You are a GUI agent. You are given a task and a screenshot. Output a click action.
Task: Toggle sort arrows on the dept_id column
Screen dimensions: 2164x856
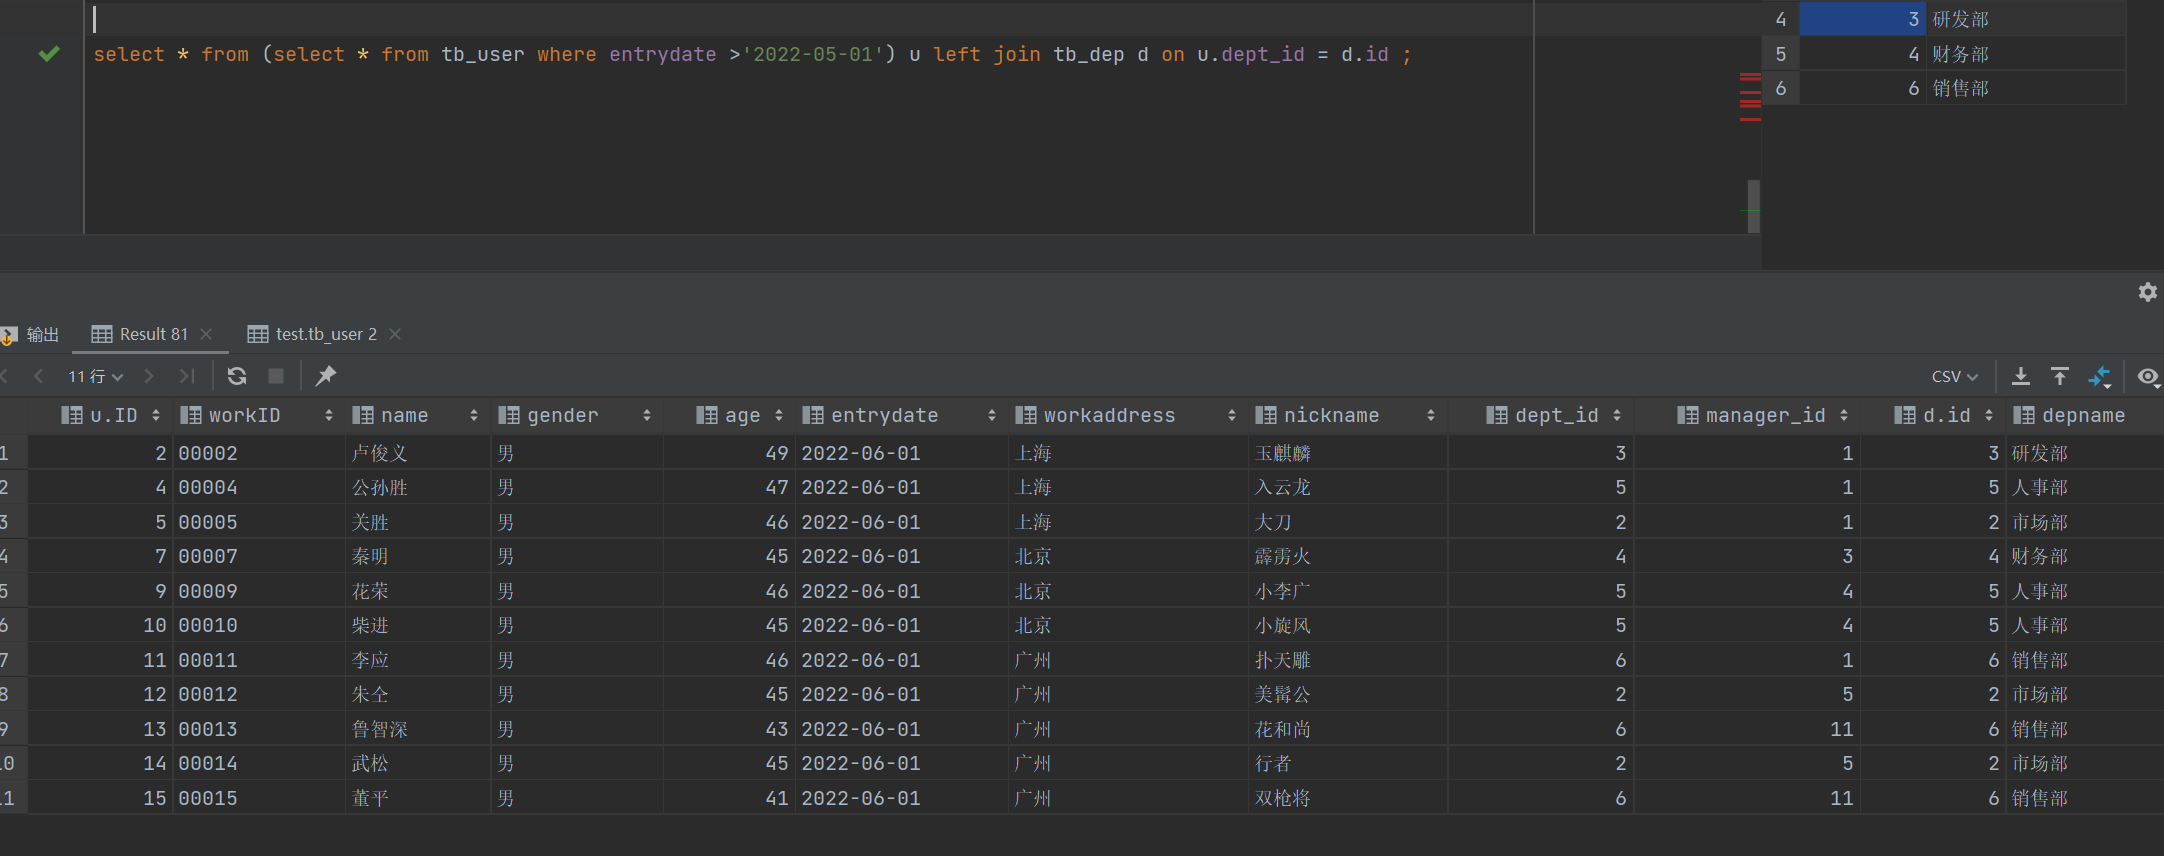coord(1617,415)
